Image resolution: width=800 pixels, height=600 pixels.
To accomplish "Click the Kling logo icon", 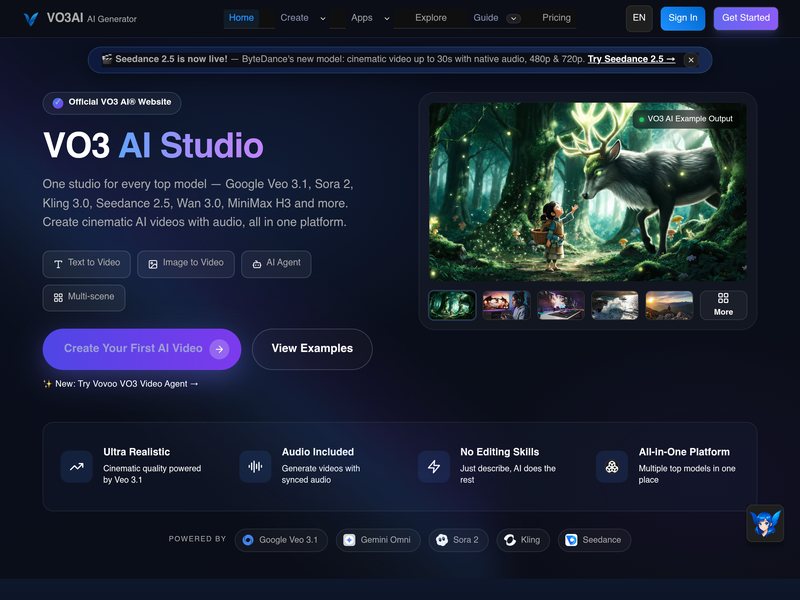I will (510, 540).
